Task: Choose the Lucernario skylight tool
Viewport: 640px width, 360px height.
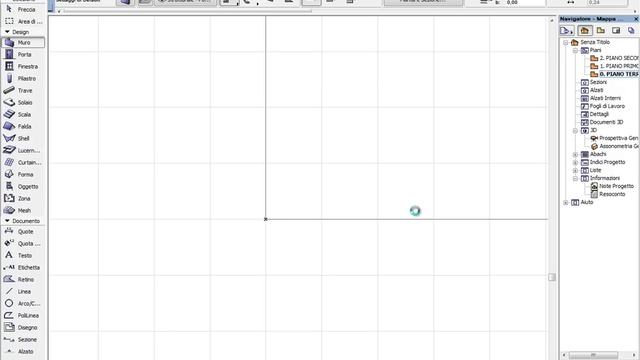Action: pyautogui.click(x=23, y=150)
